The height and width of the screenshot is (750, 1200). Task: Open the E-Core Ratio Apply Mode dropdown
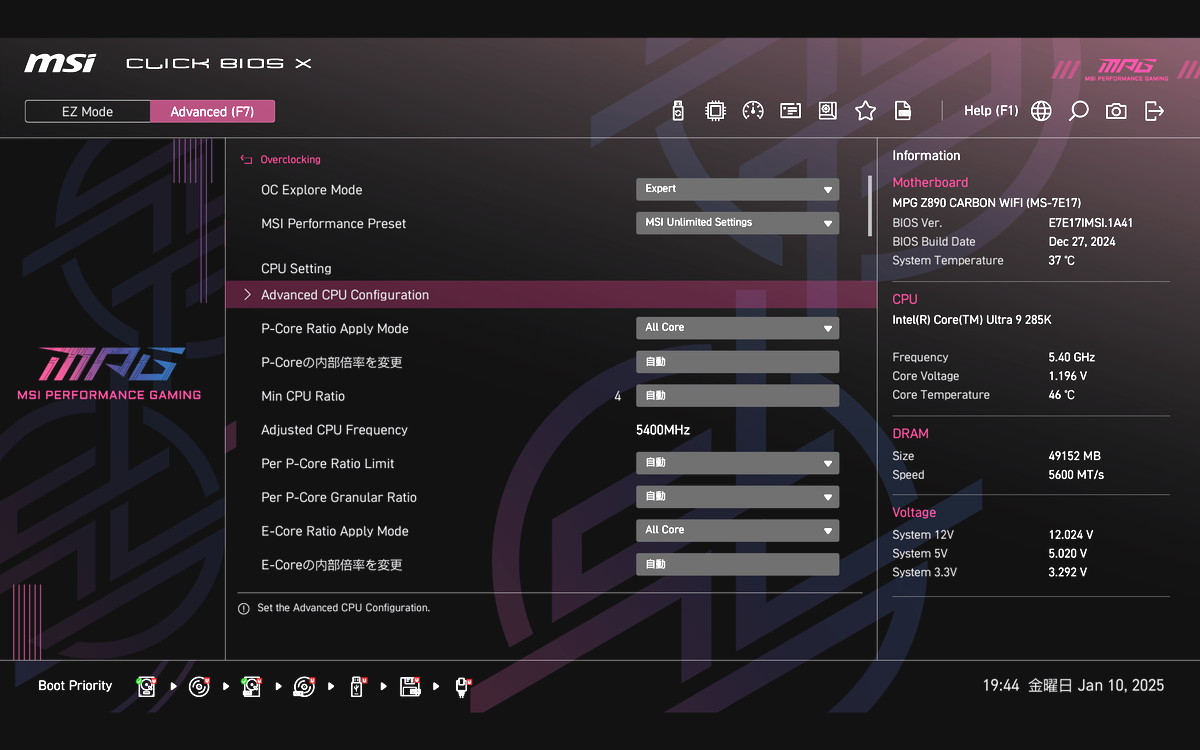(x=737, y=530)
